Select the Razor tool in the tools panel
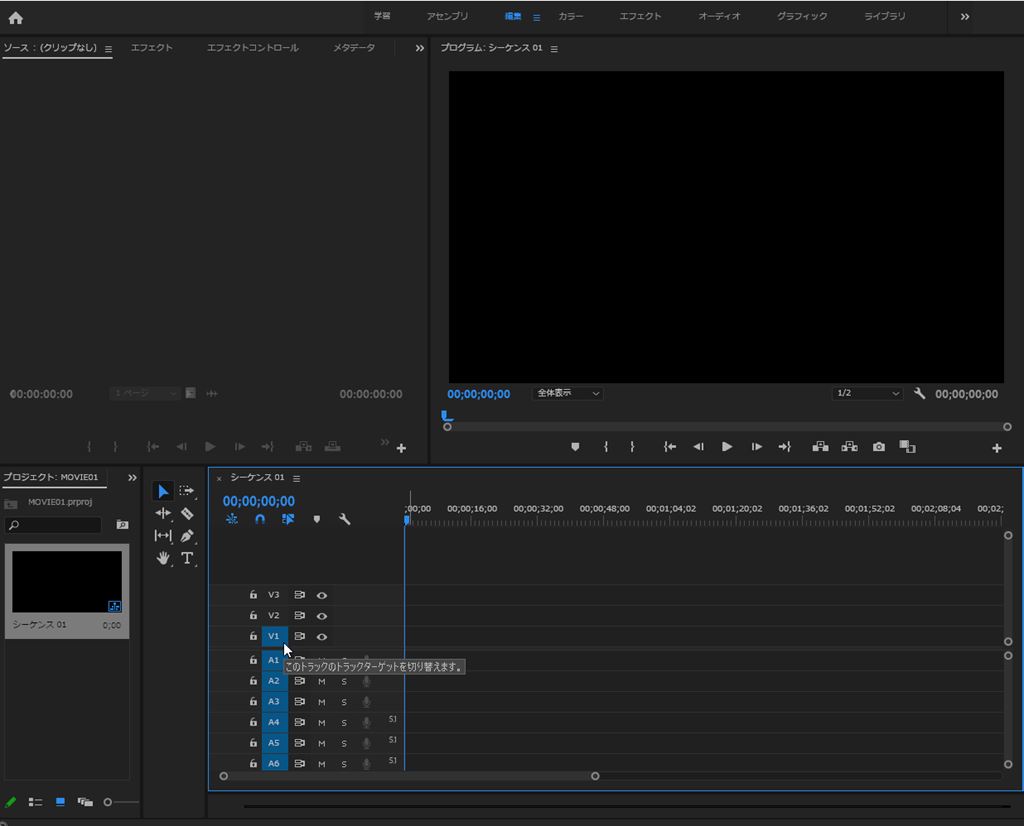 point(187,513)
